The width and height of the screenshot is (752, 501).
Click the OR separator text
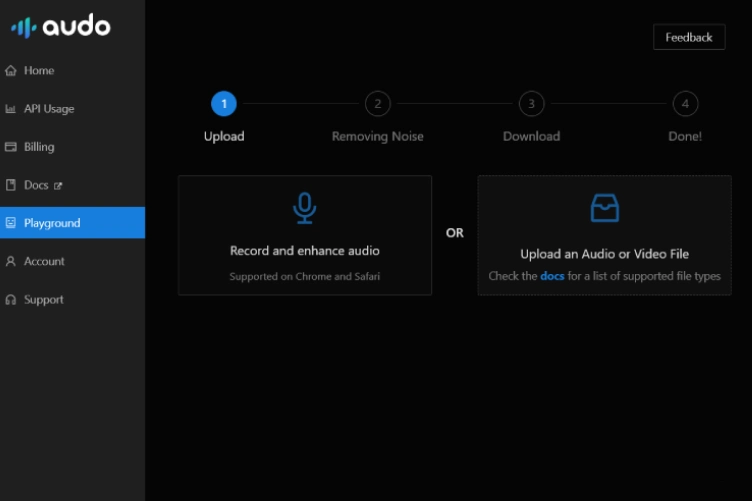click(455, 233)
